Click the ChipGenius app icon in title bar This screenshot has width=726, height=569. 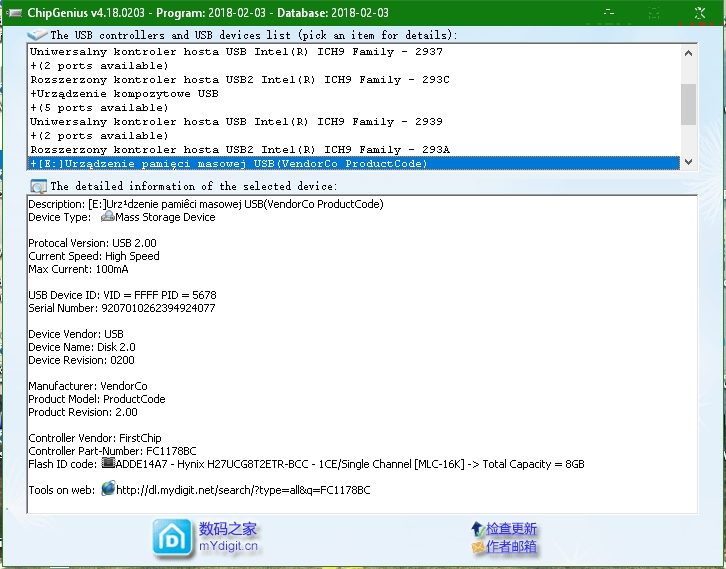13,13
